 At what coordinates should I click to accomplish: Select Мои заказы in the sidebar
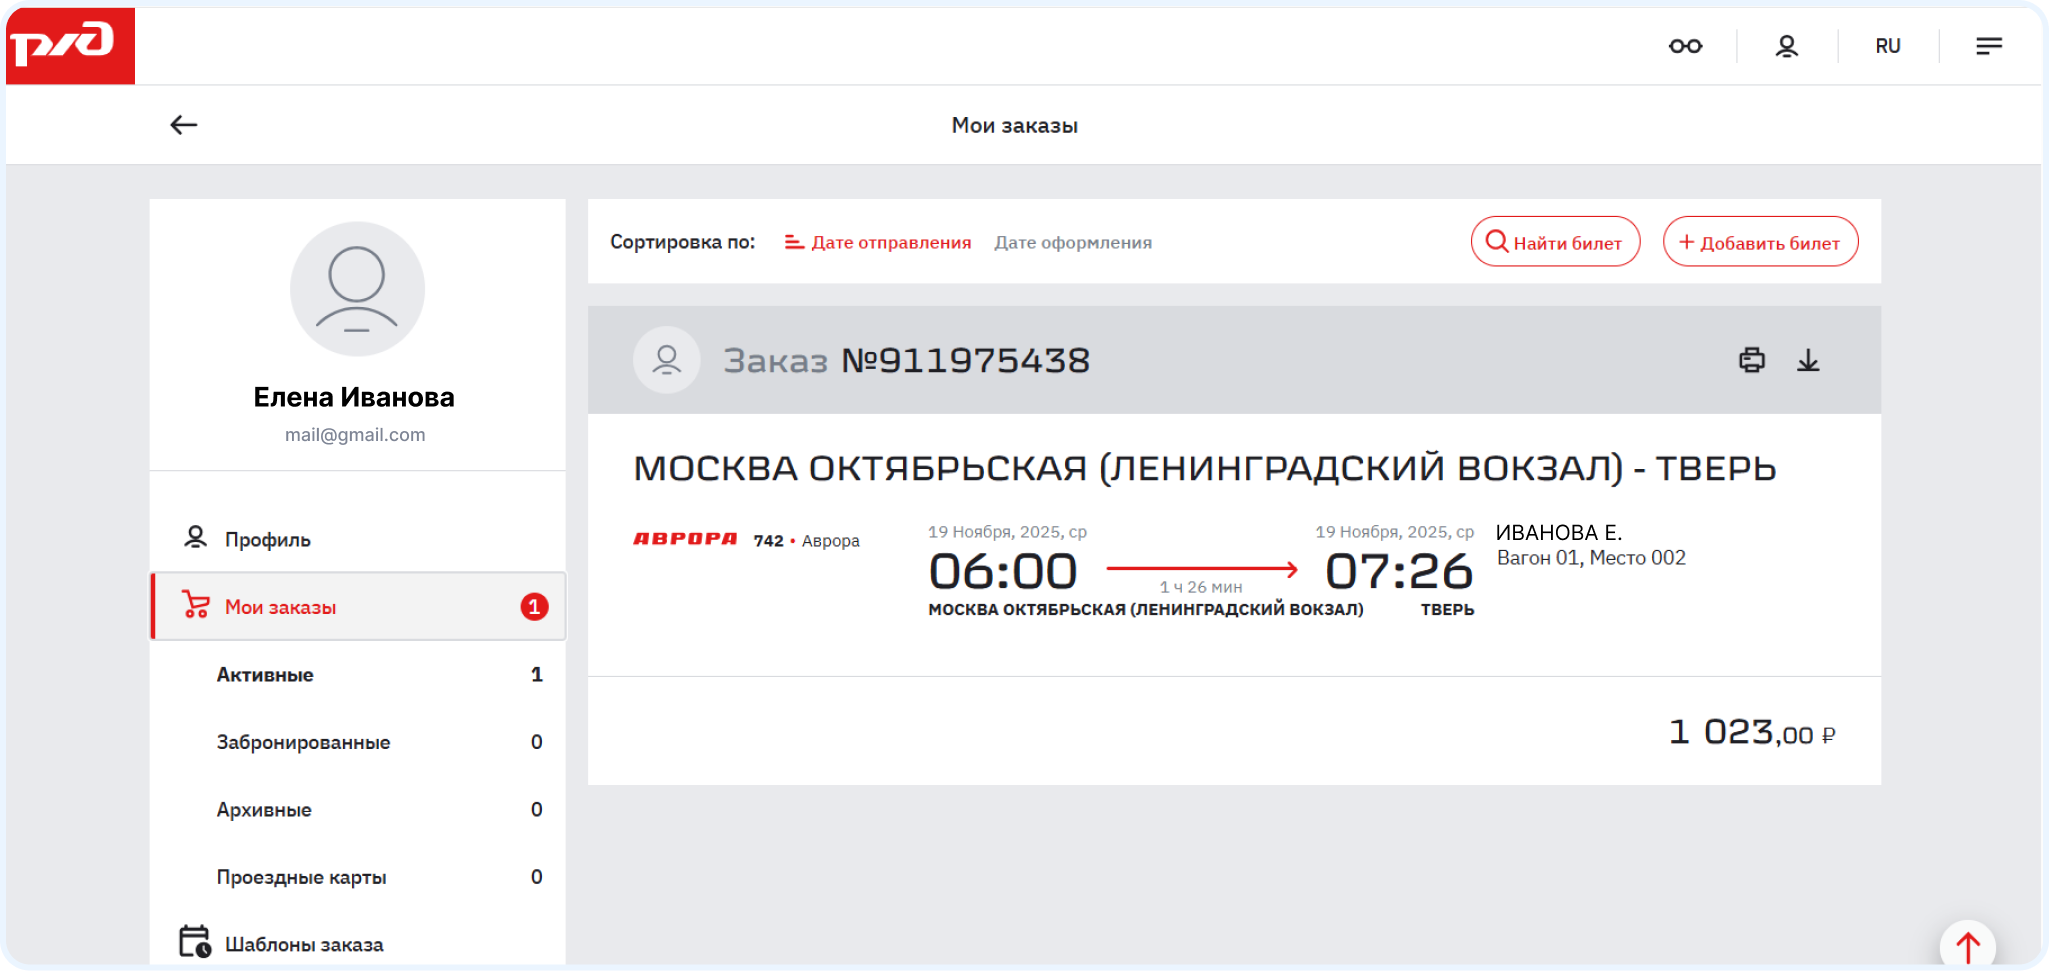pos(280,607)
